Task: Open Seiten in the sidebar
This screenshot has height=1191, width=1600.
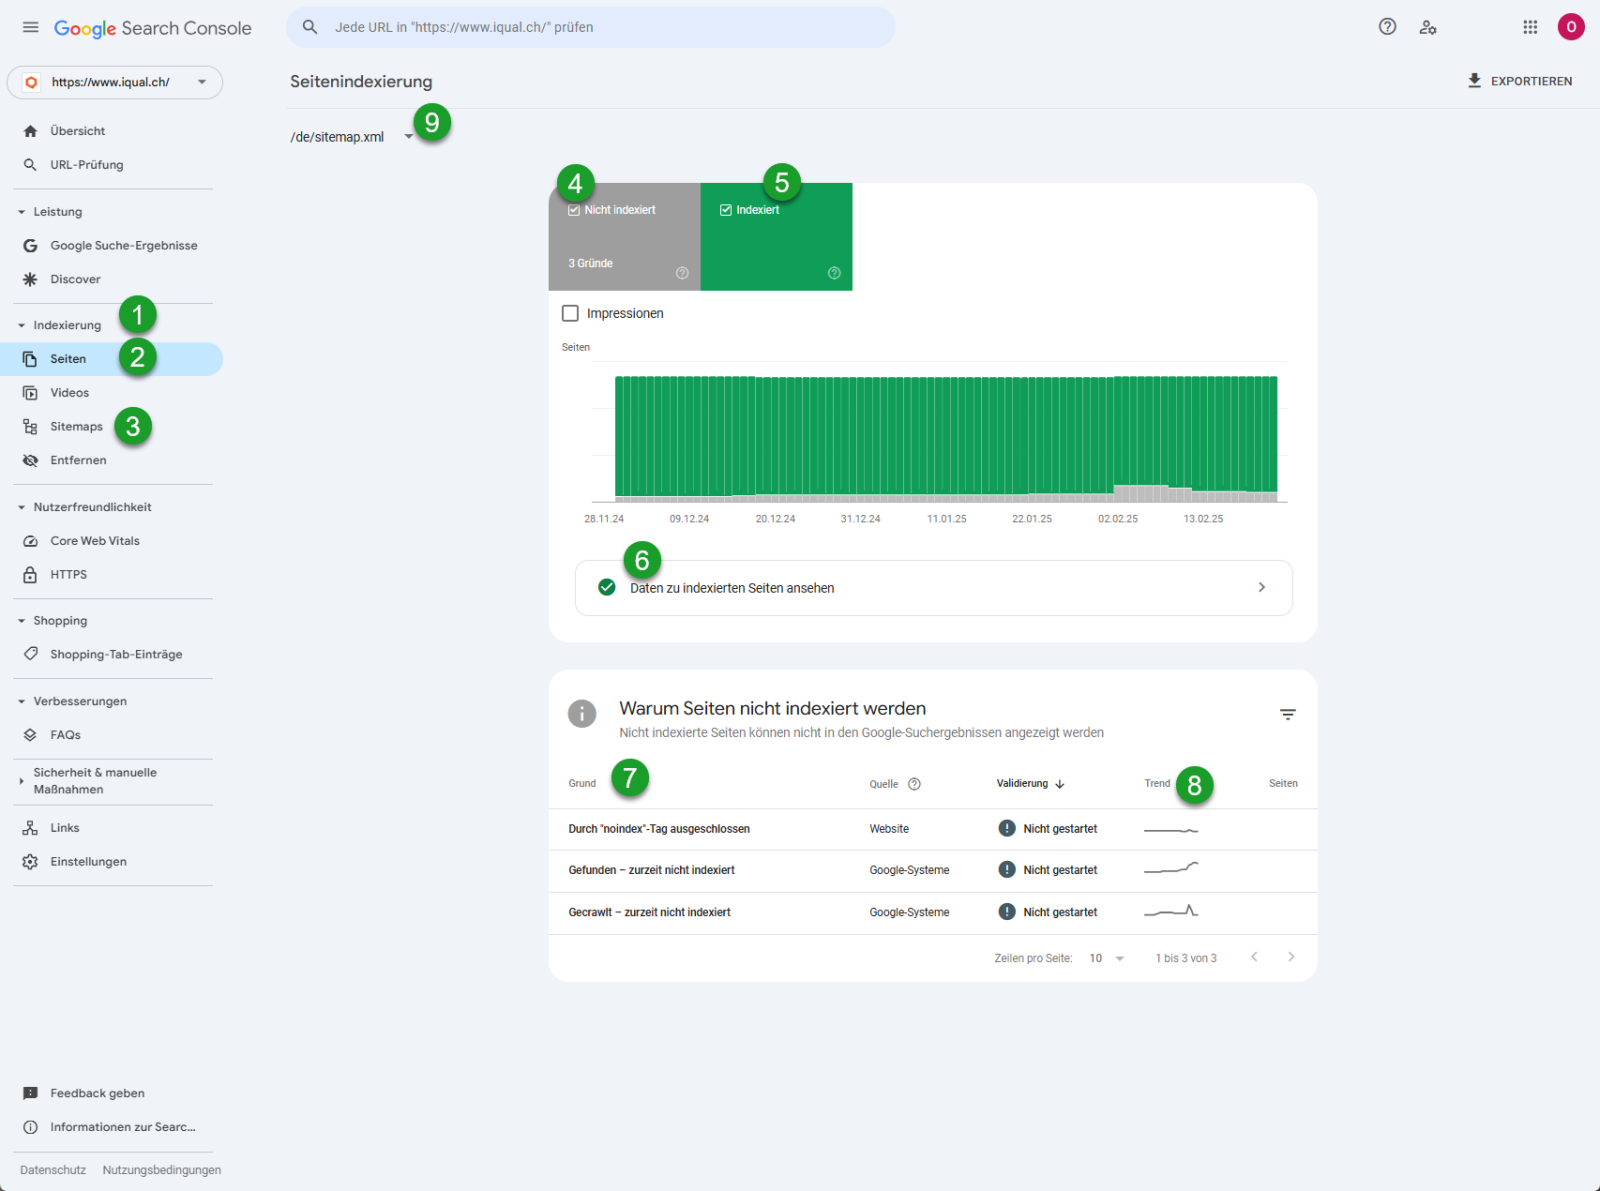Action: click(x=111, y=359)
